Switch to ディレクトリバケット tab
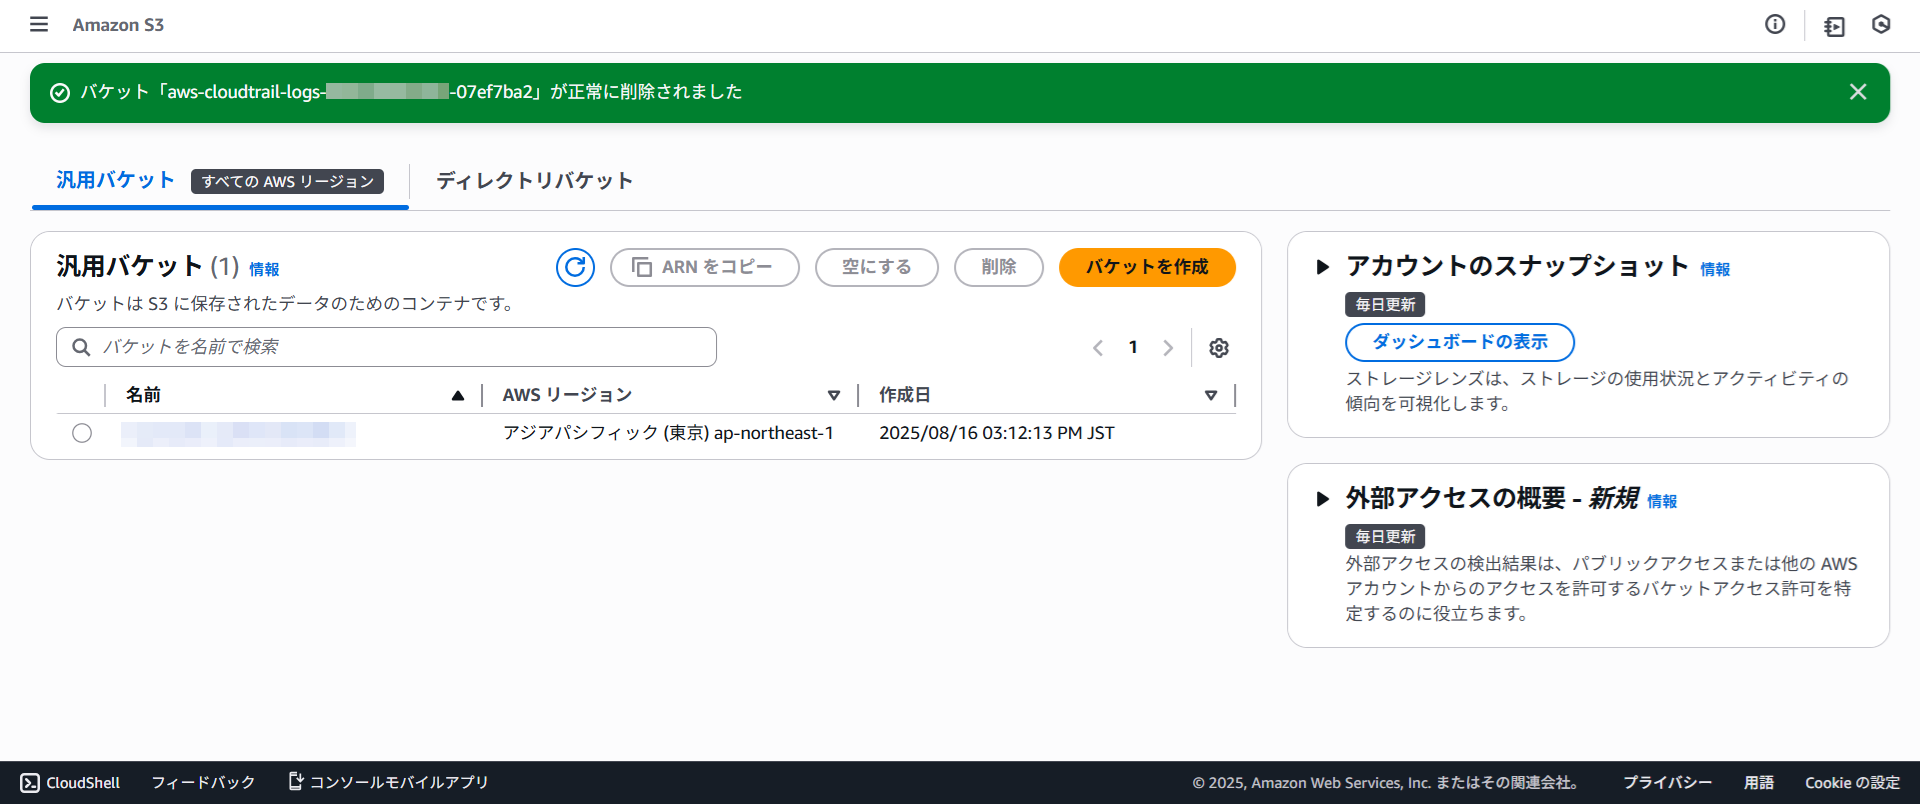The width and height of the screenshot is (1920, 804). [x=534, y=181]
